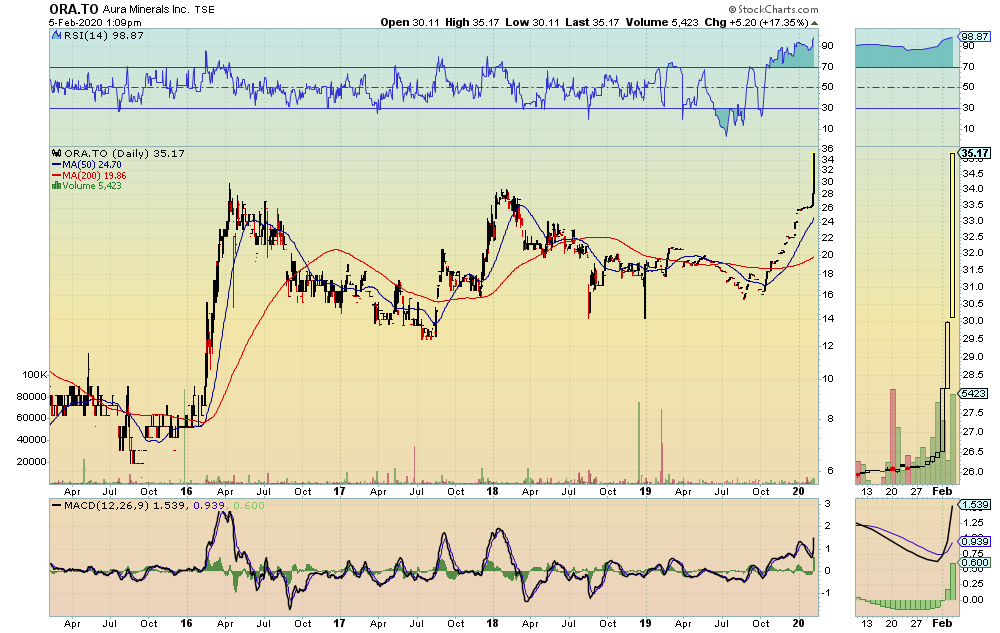Image resolution: width=1000 pixels, height=633 pixels.
Task: Click the Last 35.17 quote value
Action: coord(592,22)
